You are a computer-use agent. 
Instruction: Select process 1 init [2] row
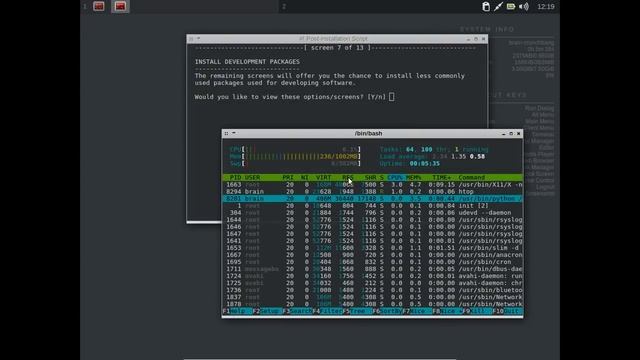[373, 206]
